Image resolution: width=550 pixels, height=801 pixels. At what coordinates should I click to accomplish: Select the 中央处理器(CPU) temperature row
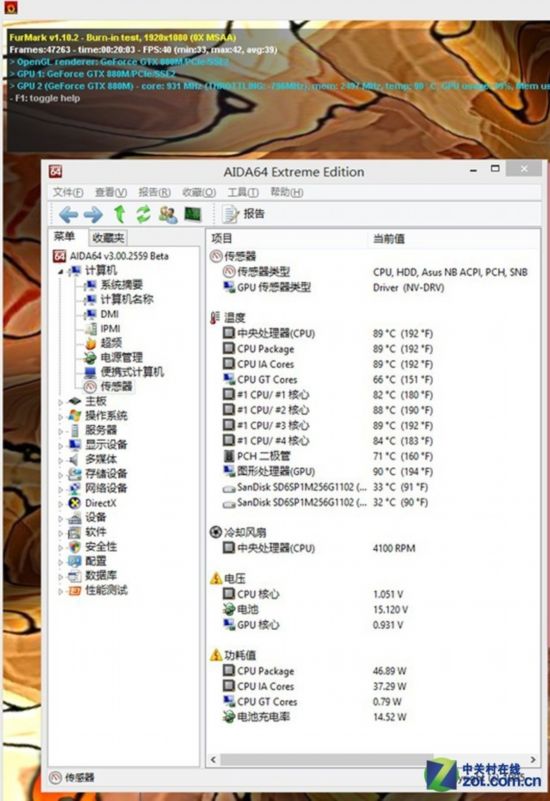328,334
